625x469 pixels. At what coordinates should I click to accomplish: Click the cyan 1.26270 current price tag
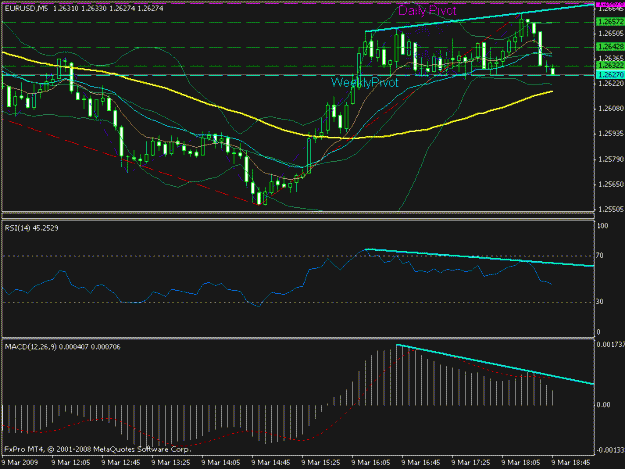(610, 75)
